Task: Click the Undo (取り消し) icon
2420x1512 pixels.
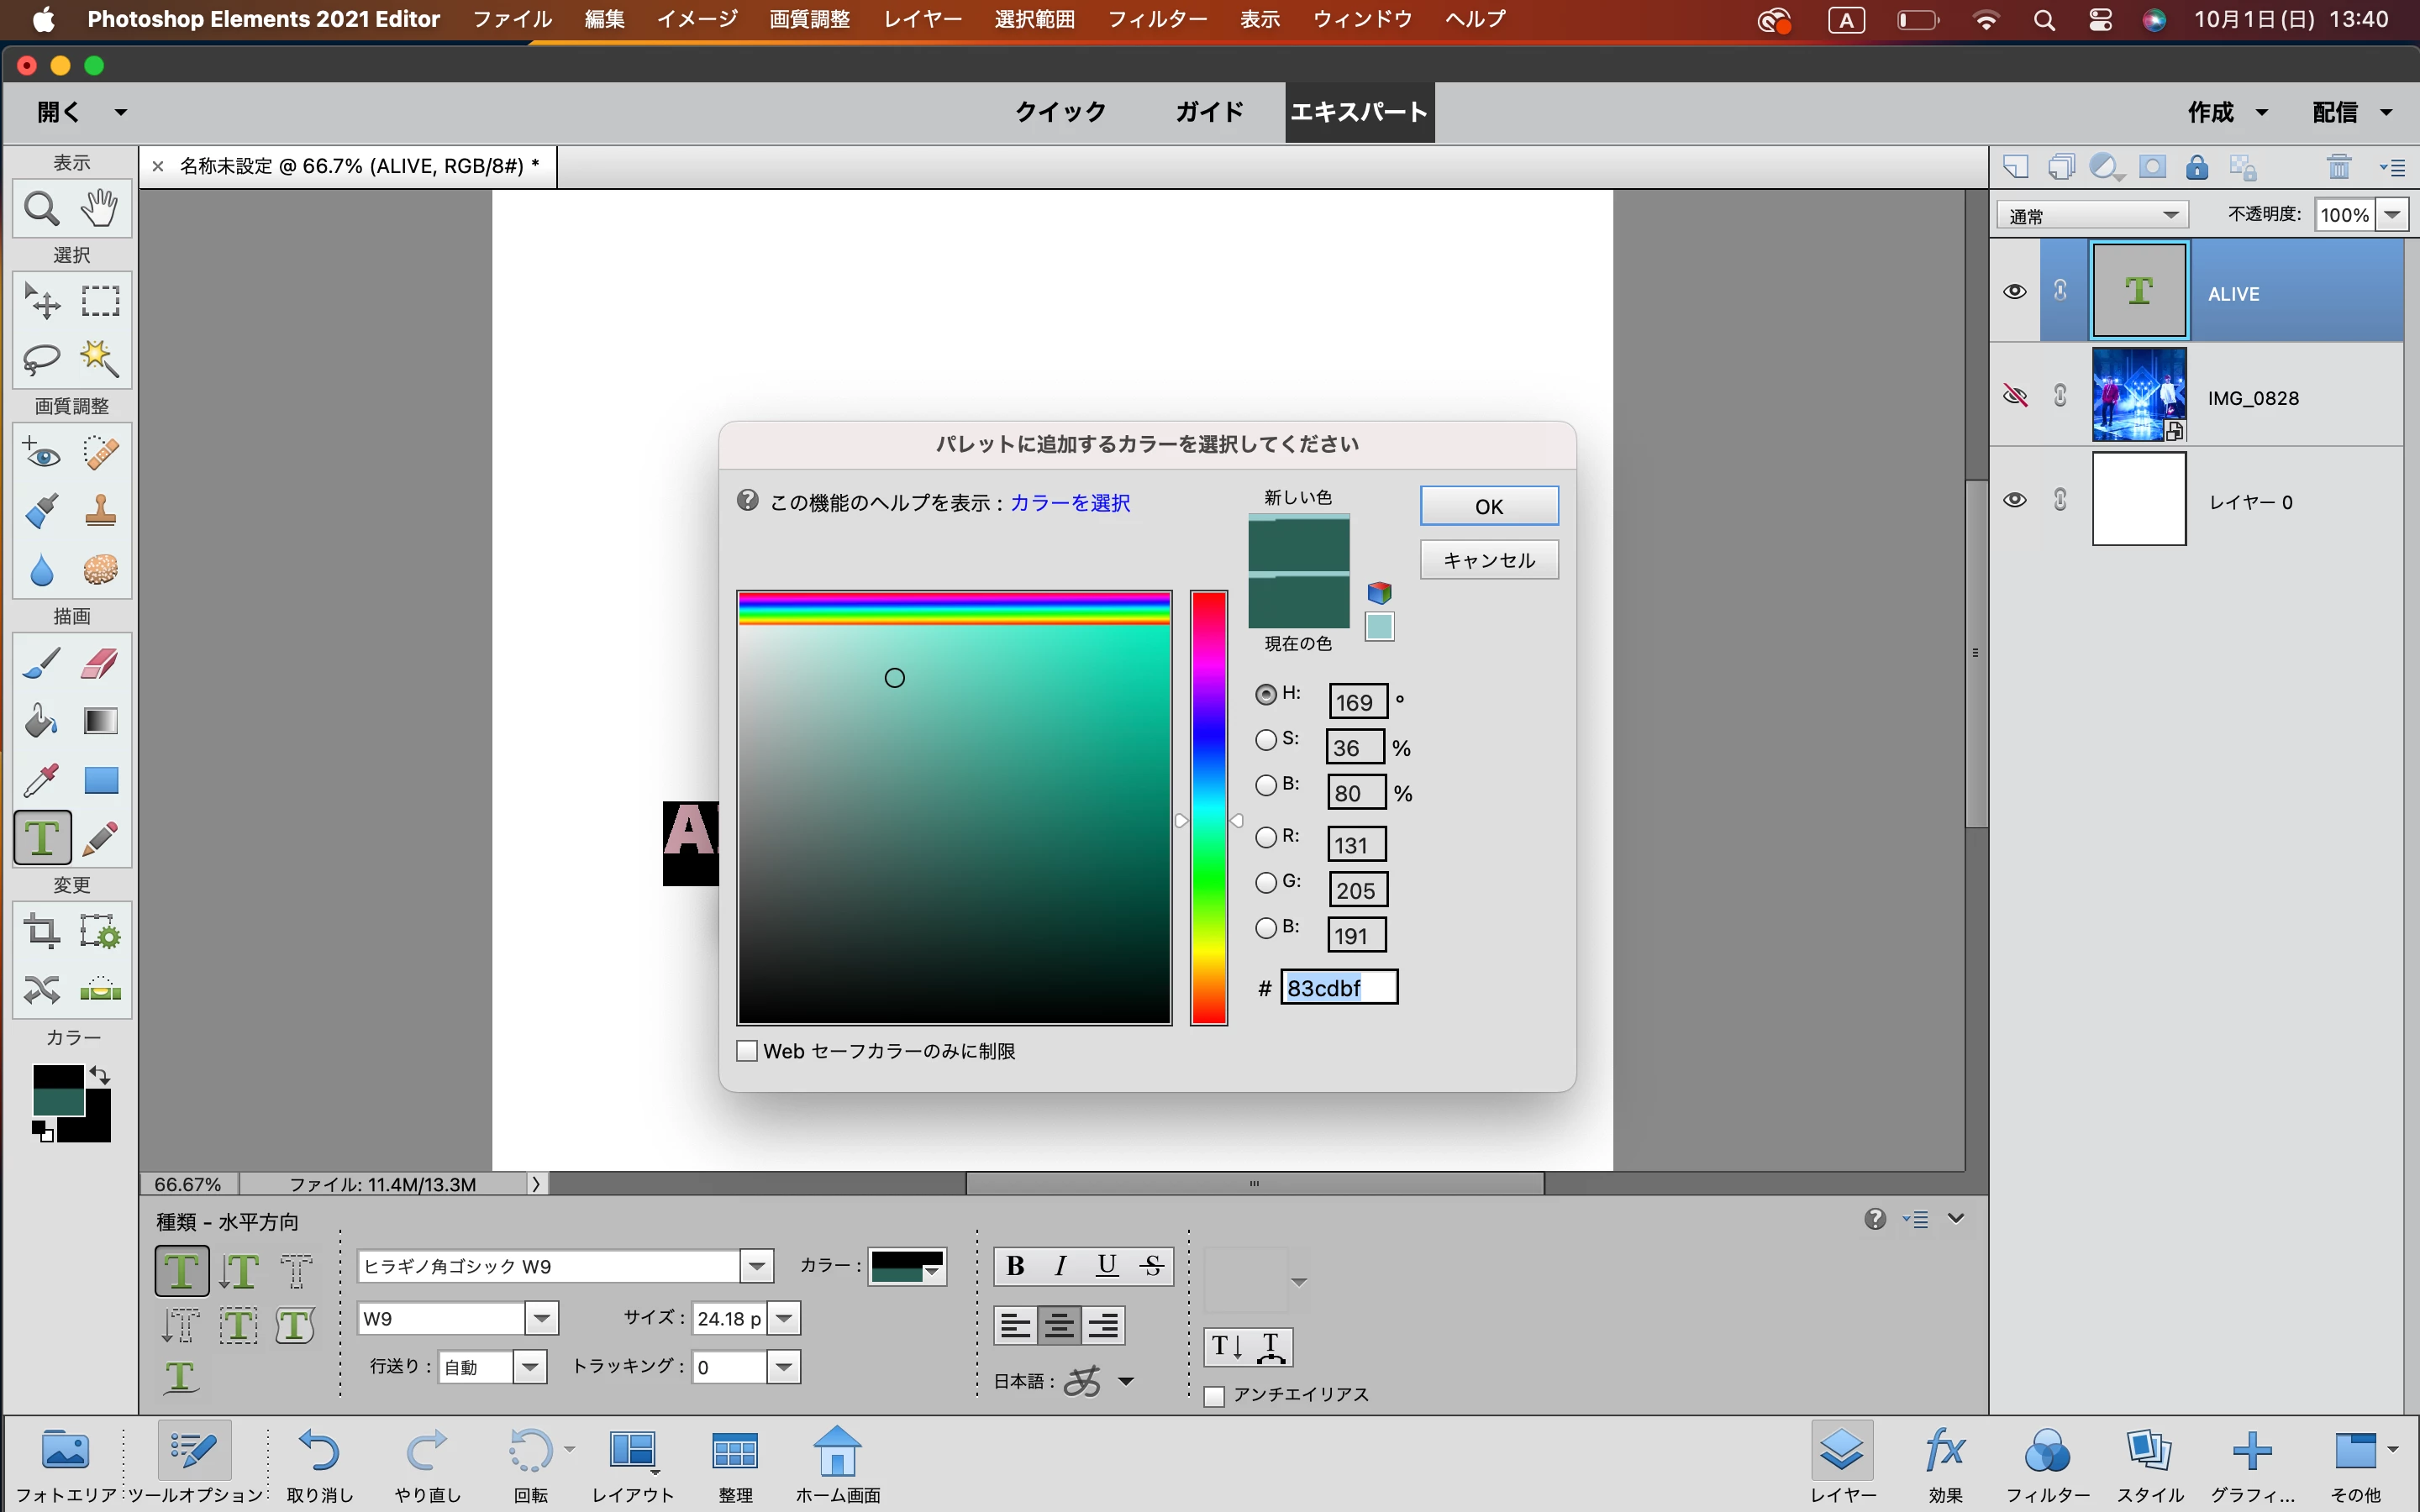Action: click(319, 1451)
